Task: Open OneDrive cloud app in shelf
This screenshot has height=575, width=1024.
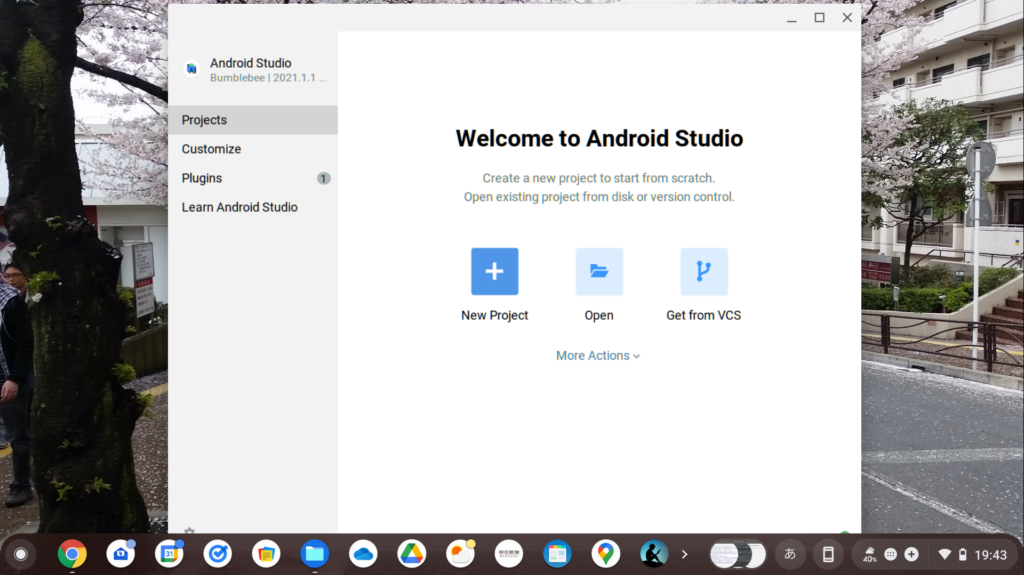Action: click(363, 554)
